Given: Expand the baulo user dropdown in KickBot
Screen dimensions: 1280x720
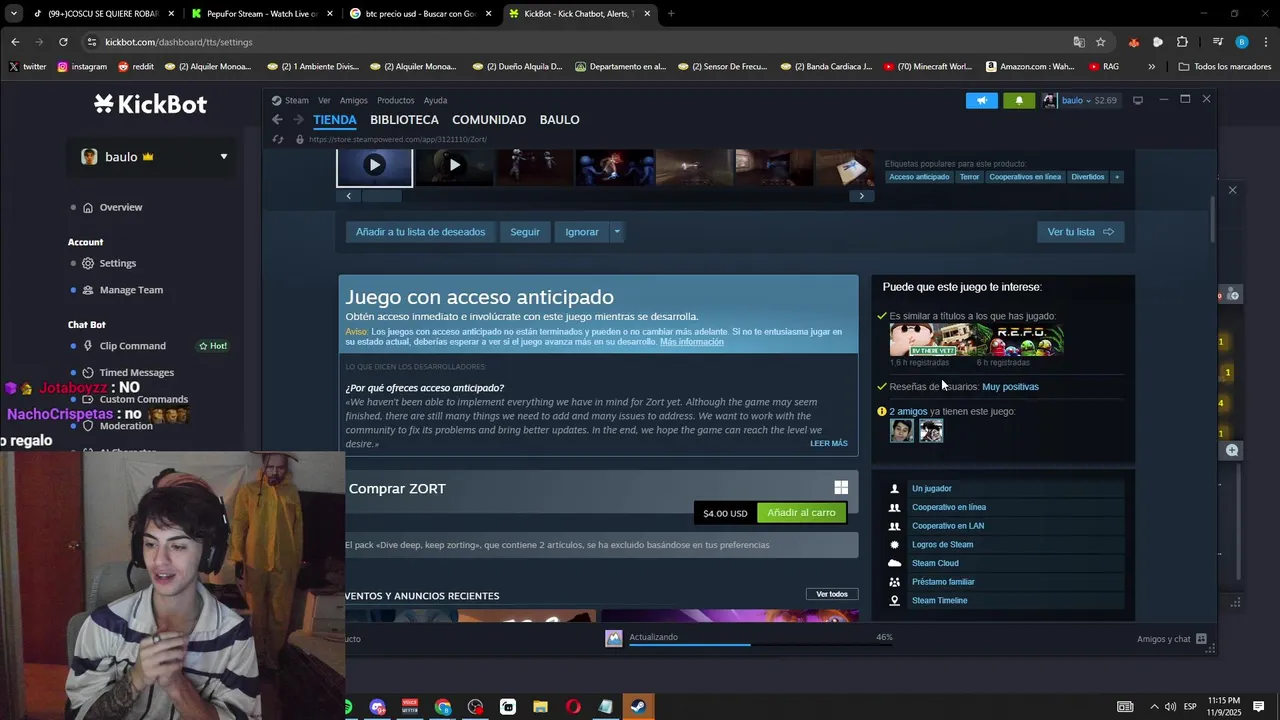Looking at the screenshot, I should [224, 157].
